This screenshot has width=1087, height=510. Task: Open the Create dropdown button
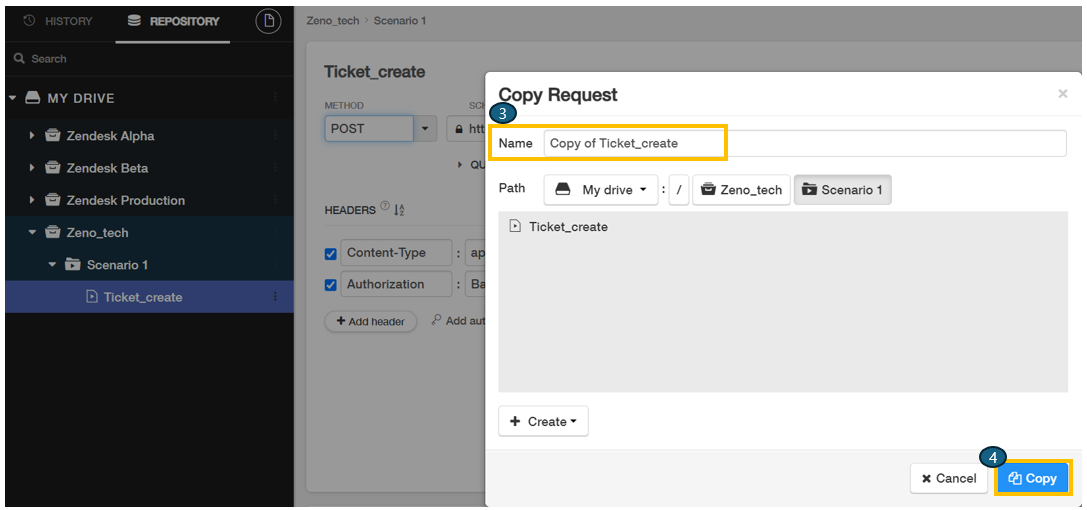point(544,421)
